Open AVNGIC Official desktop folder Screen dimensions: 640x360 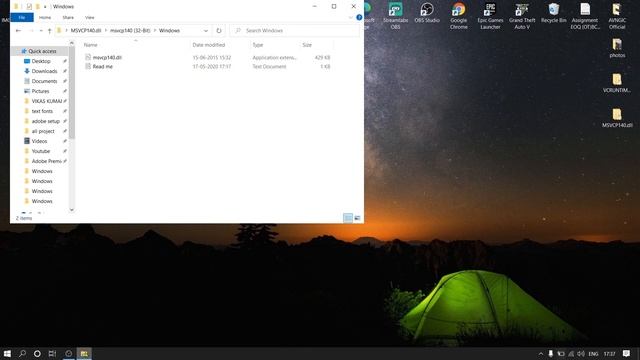click(617, 16)
